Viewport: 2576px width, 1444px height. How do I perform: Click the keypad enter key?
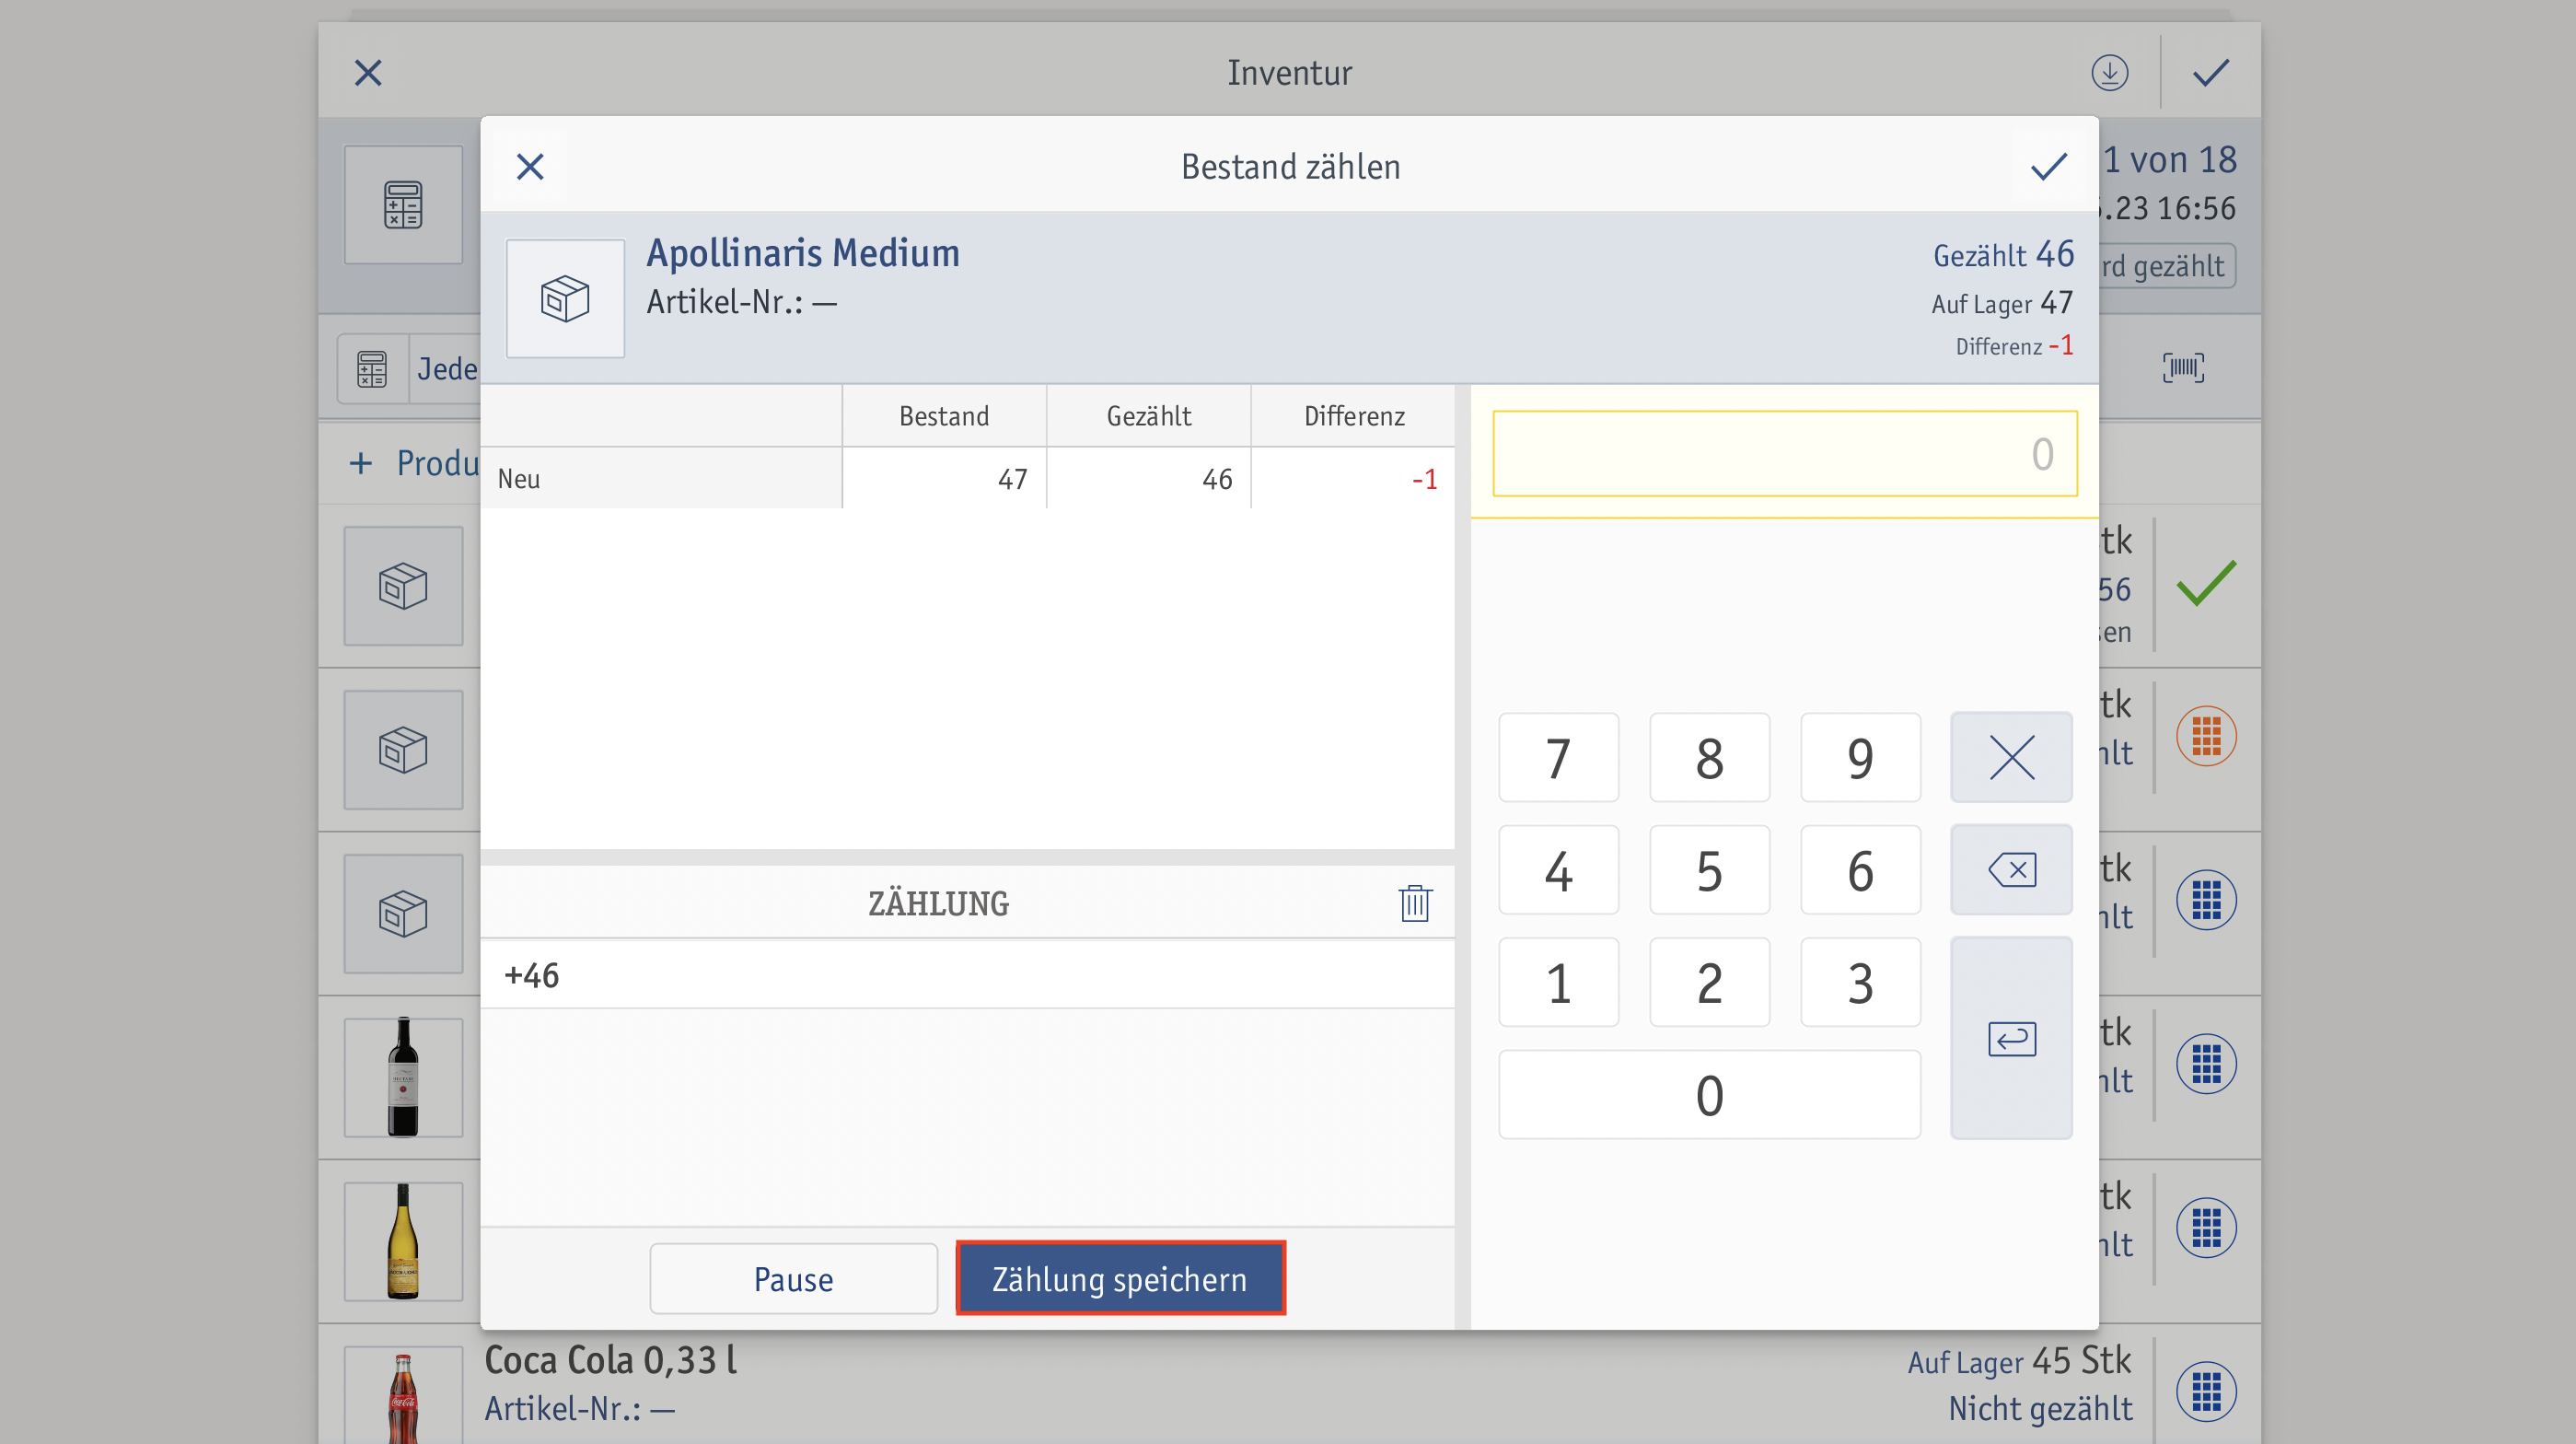point(2011,1038)
